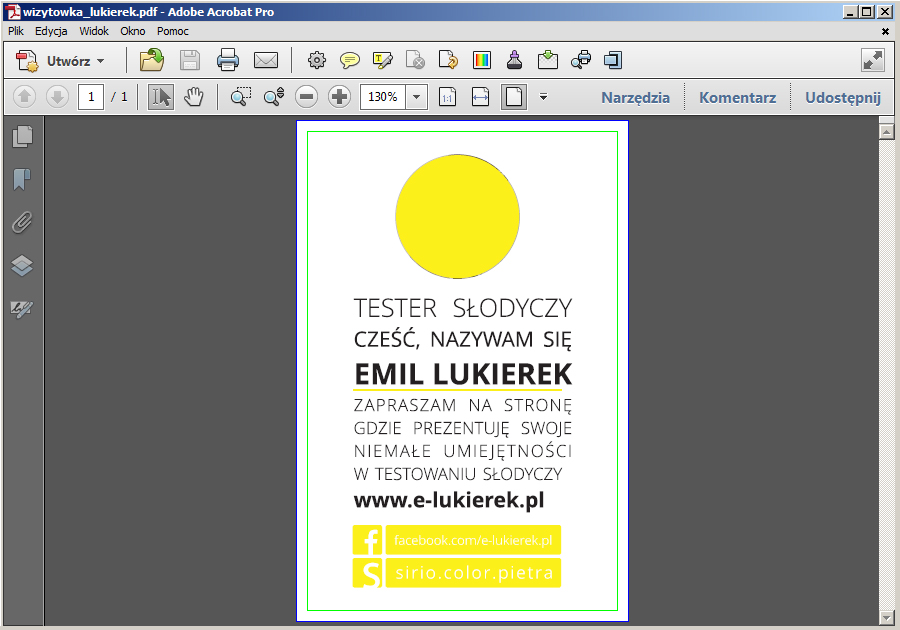
Task: Open the Edycja menu
Action: coord(51,31)
